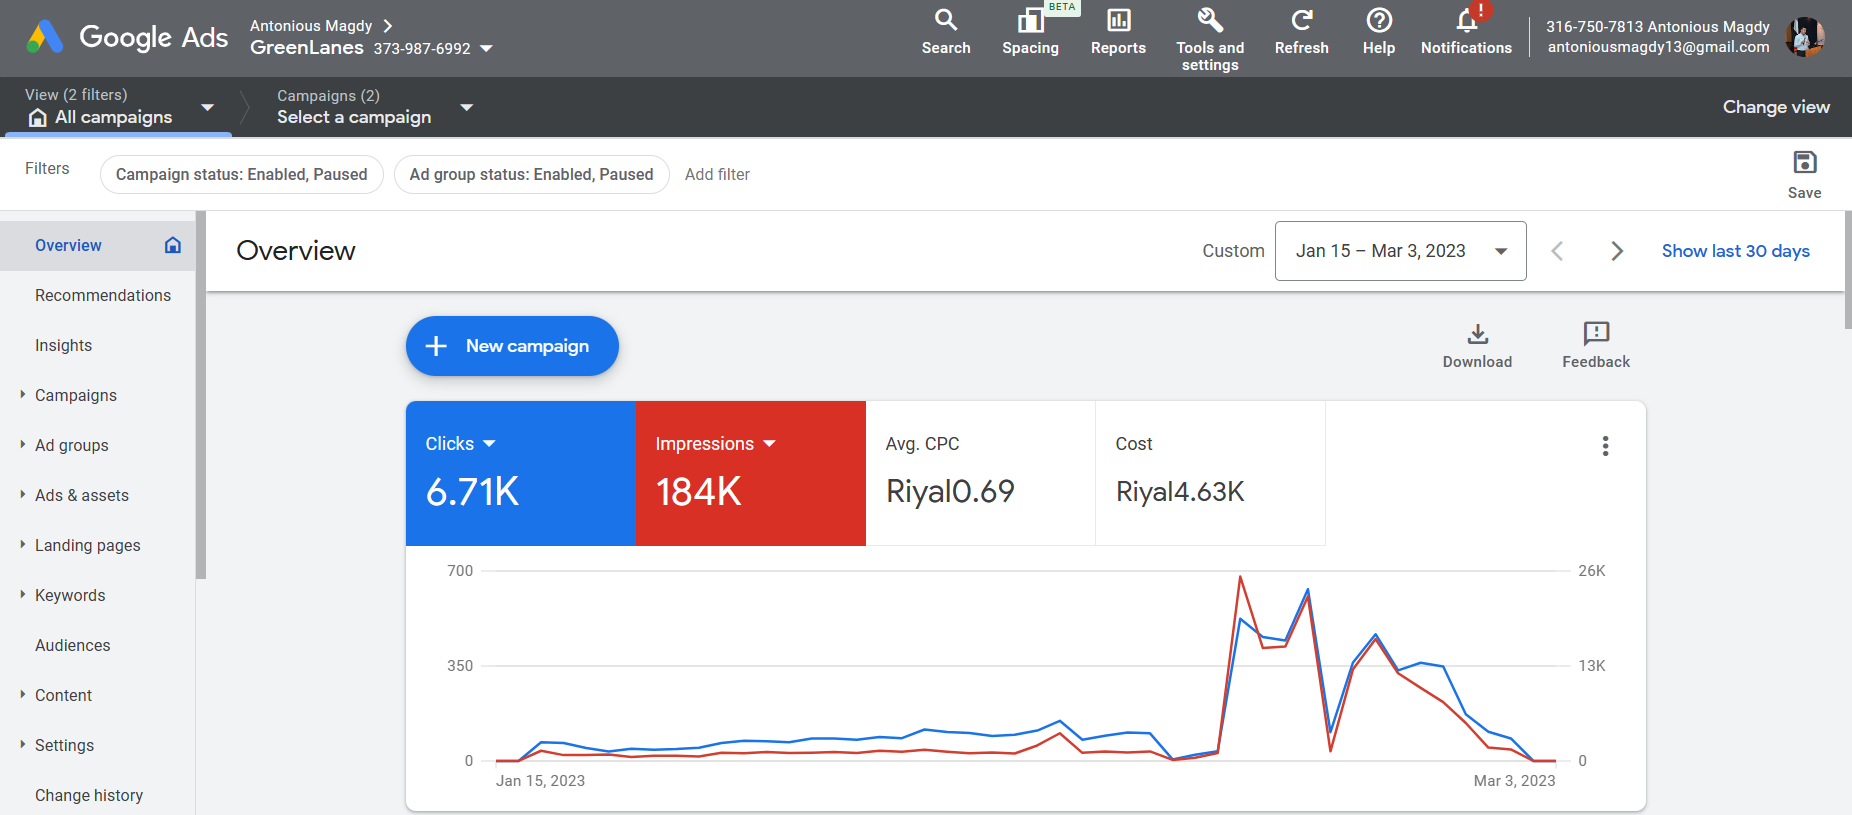Click the Add filter field

tap(717, 174)
